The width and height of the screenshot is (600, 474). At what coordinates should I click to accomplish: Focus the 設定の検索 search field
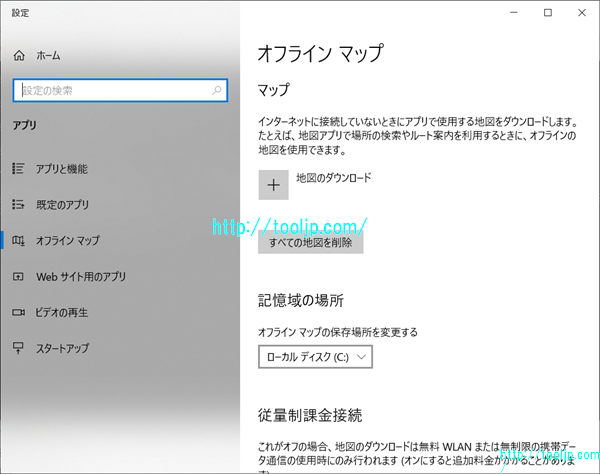tap(110, 90)
